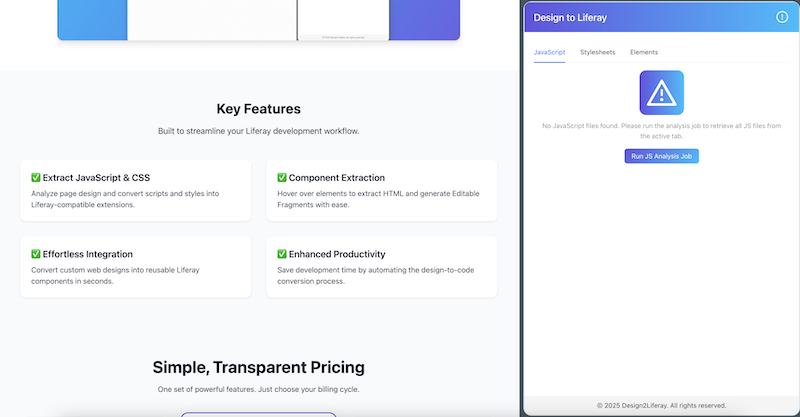Click the Design to Liferay panel title
800x417 pixels.
pos(570,17)
